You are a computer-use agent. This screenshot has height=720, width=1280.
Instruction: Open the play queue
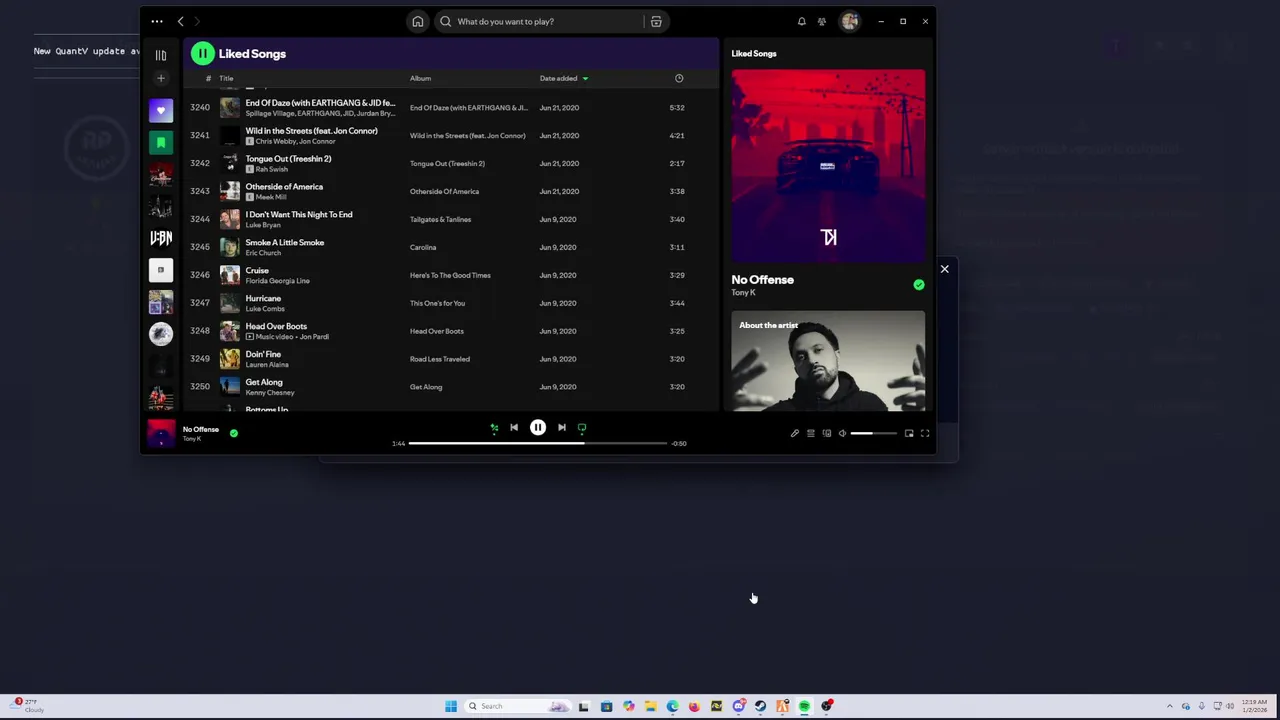811,433
